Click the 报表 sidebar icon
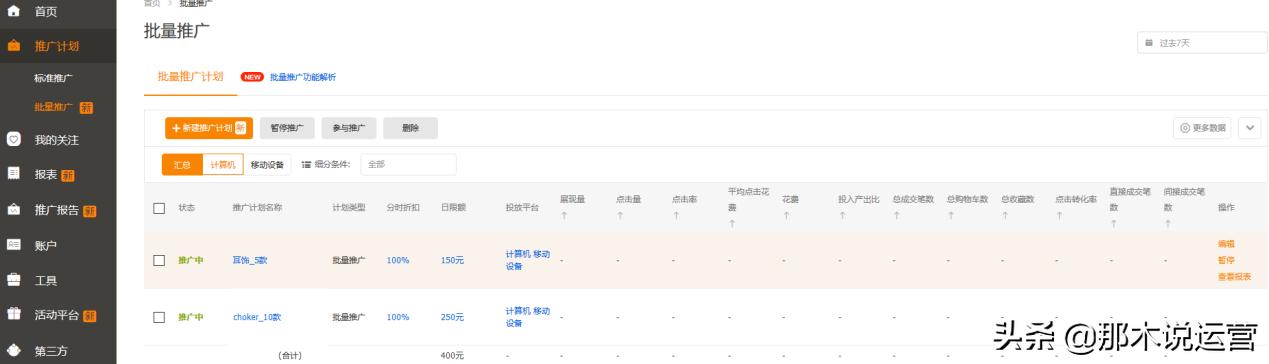The width and height of the screenshot is (1269, 364). 13,174
